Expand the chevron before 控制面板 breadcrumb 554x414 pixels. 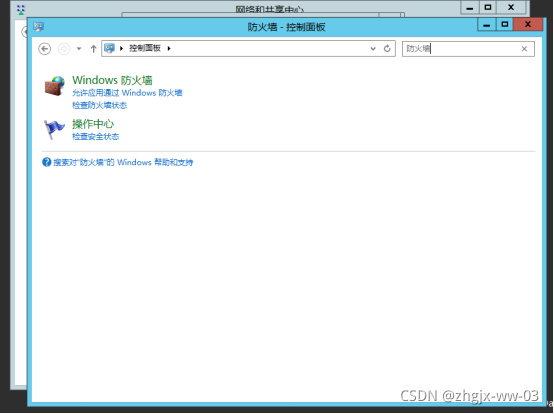coord(121,48)
